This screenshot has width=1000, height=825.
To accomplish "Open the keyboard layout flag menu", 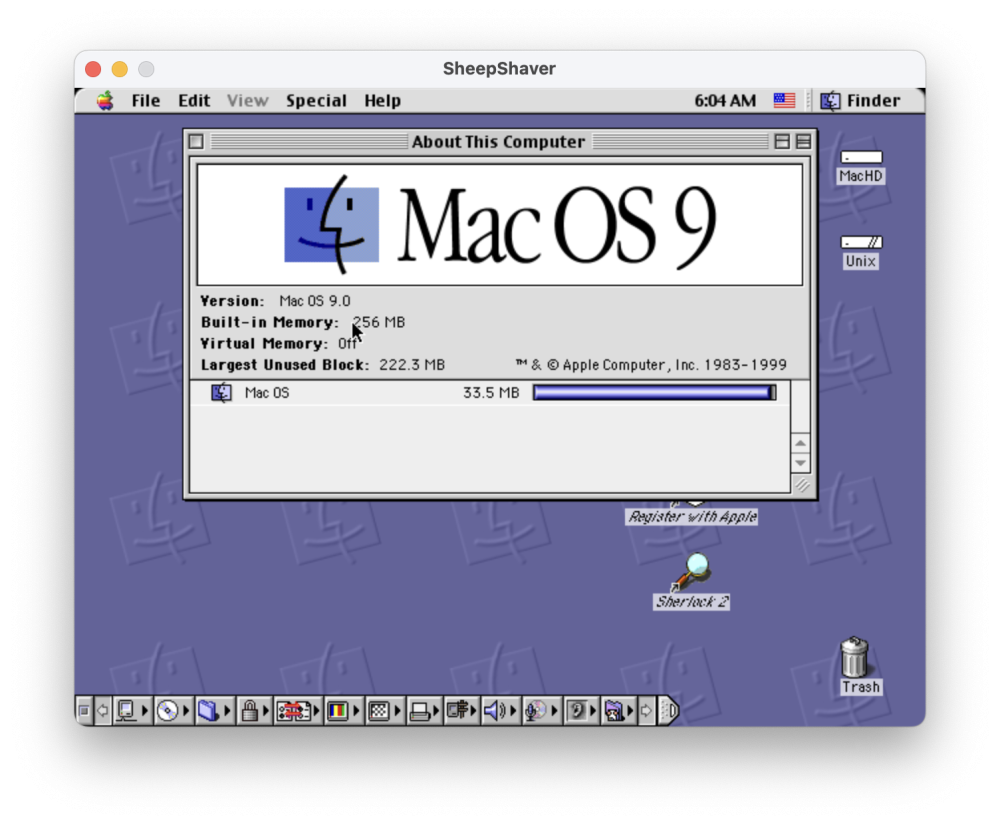I will 784,101.
